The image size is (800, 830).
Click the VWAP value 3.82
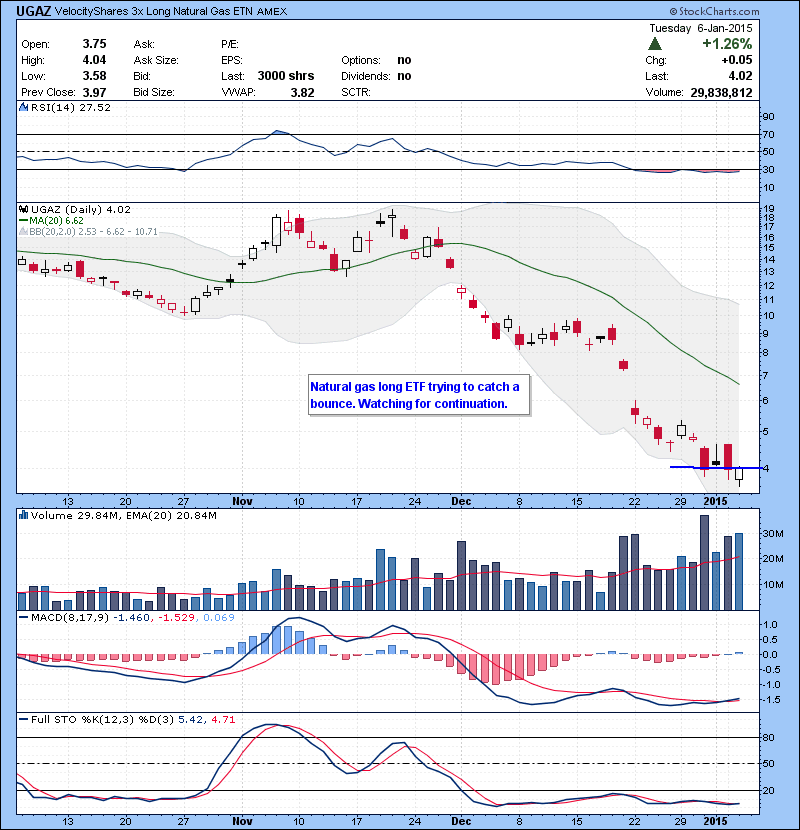pos(302,93)
